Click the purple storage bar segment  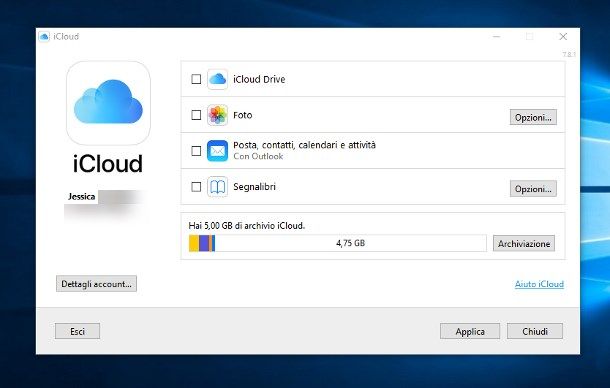pos(203,243)
